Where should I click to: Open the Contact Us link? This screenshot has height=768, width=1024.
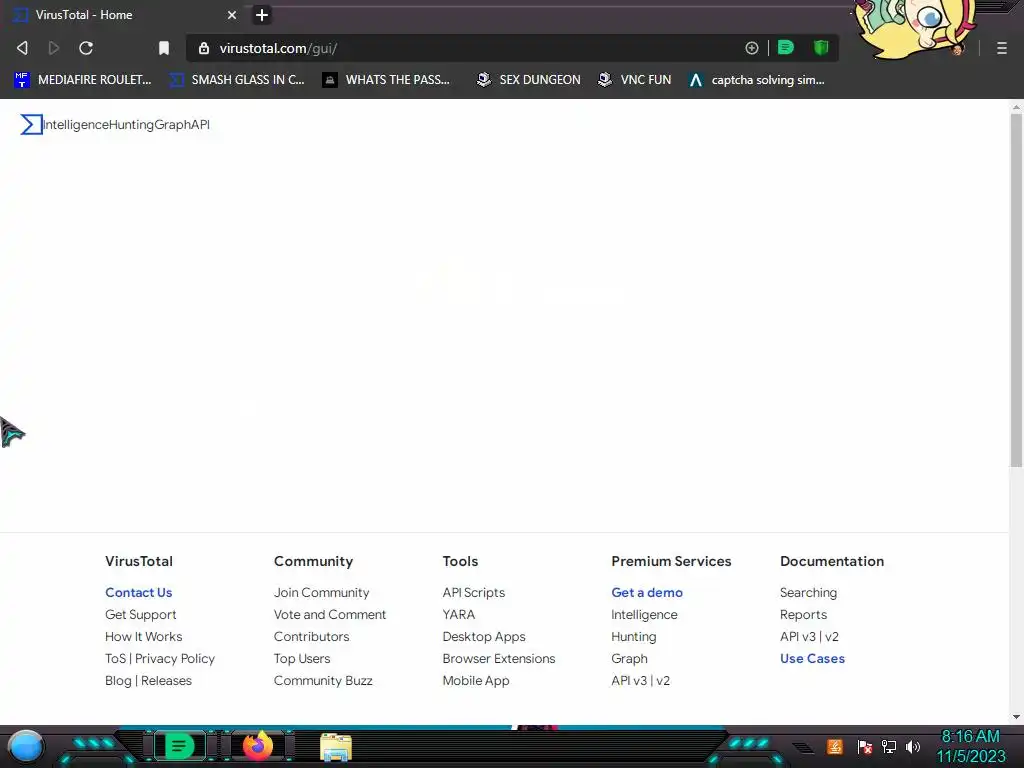coord(138,592)
